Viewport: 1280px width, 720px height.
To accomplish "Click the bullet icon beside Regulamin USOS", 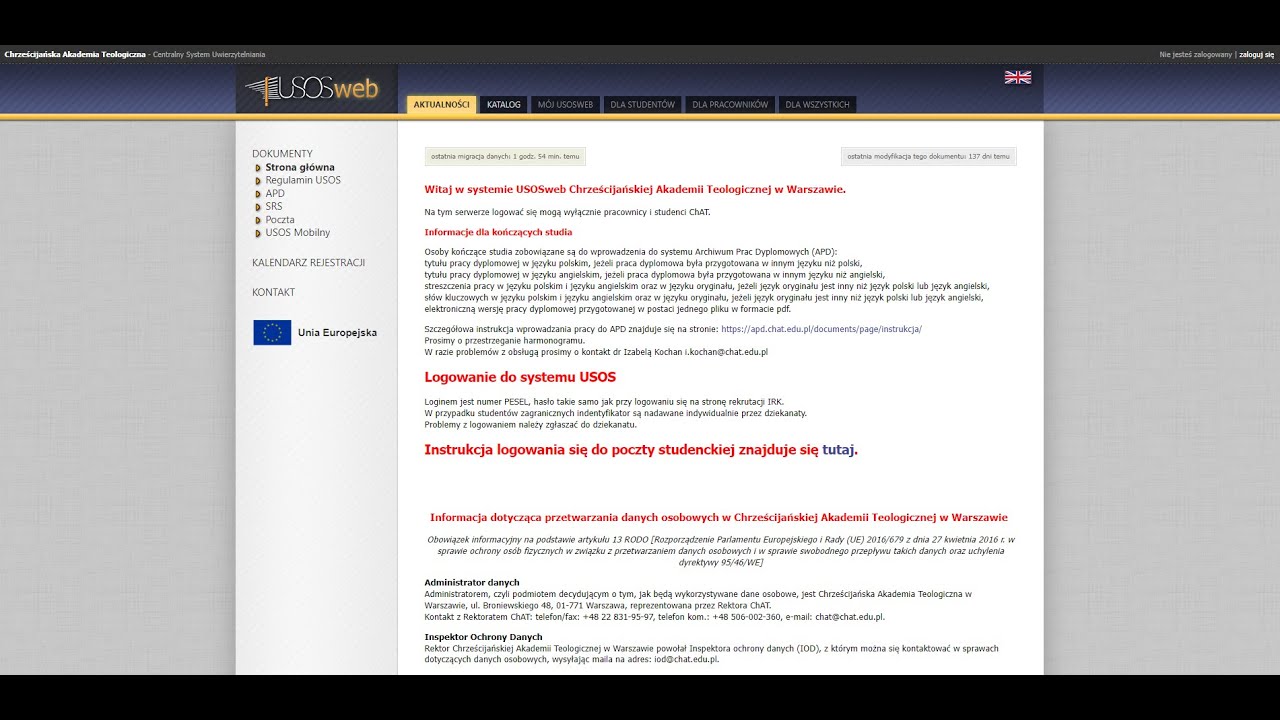I will (x=258, y=181).
